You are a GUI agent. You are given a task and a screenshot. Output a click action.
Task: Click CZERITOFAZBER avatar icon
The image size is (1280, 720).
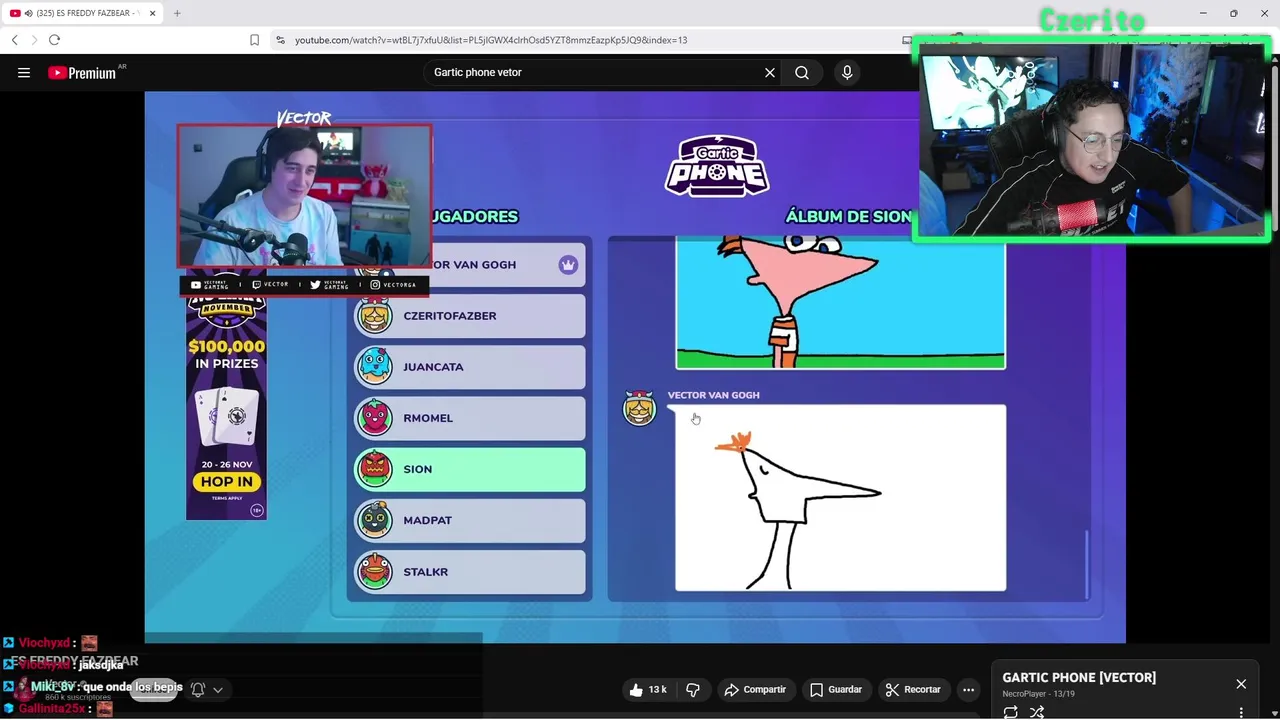375,316
